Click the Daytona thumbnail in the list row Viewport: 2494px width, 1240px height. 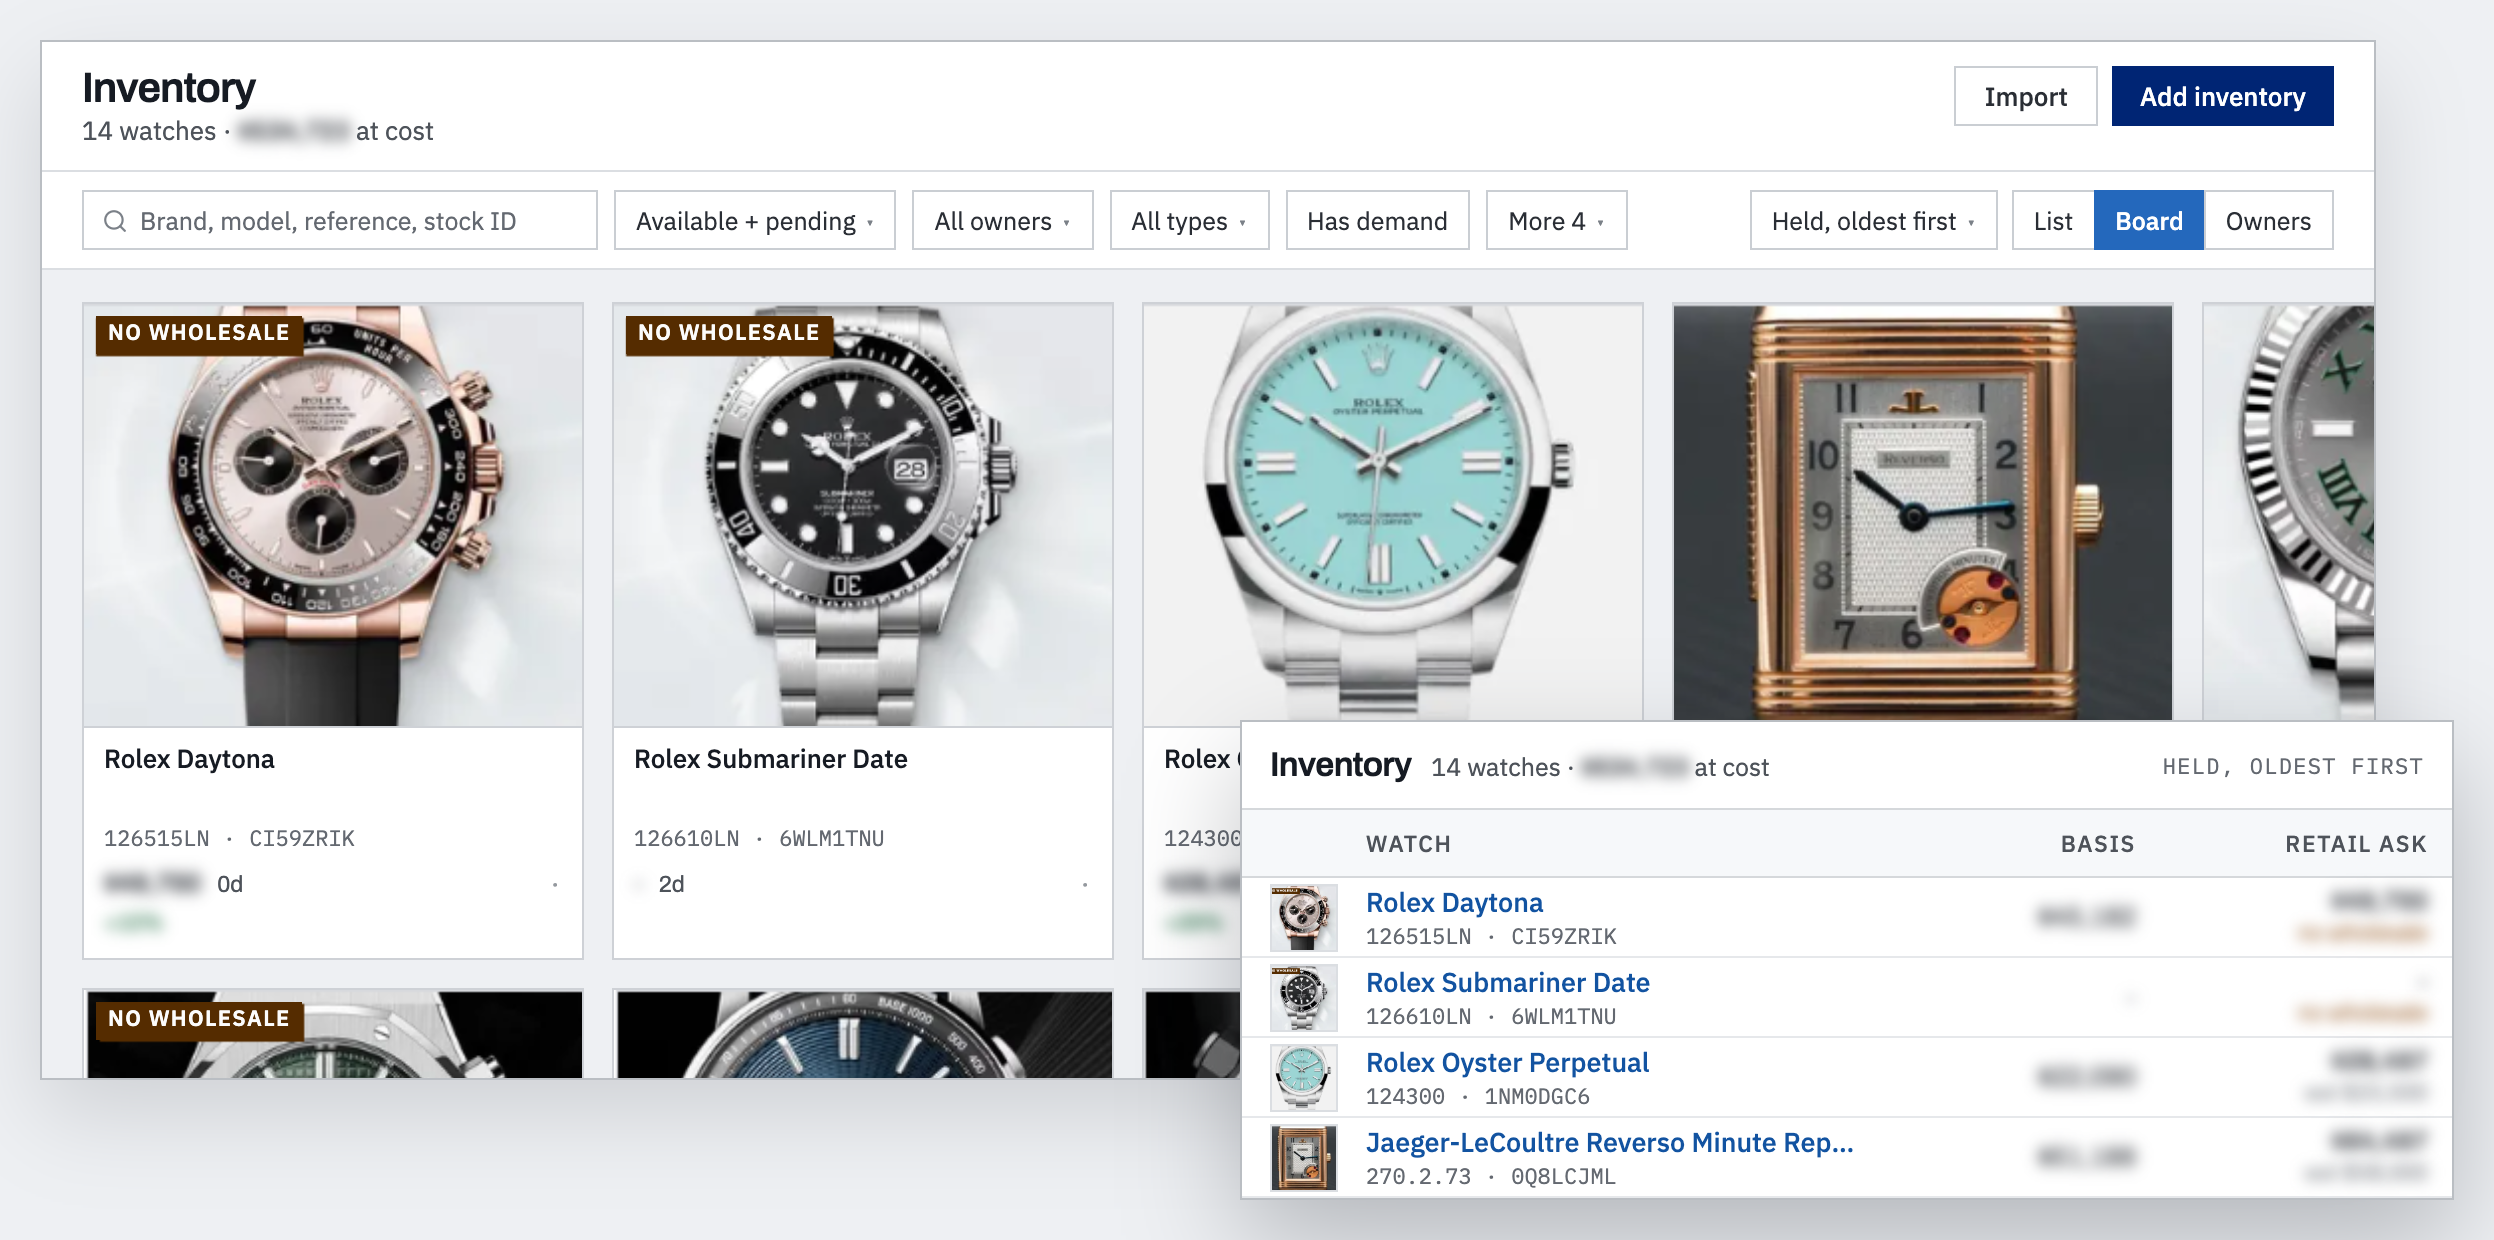coord(1303,917)
